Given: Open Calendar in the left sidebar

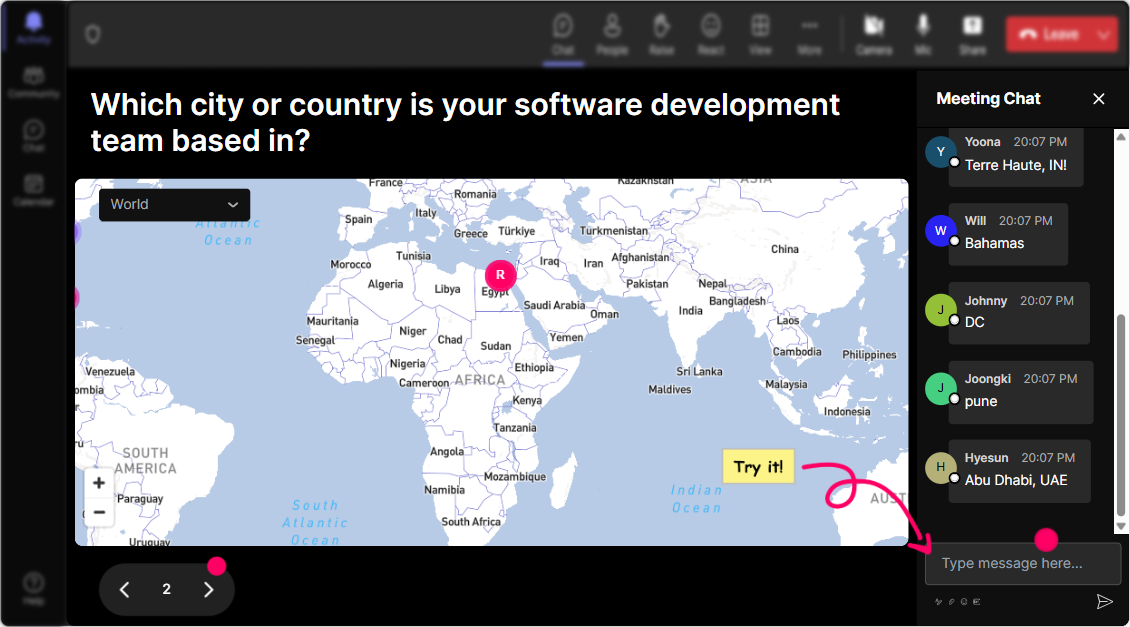Looking at the screenshot, I should 34,190.
